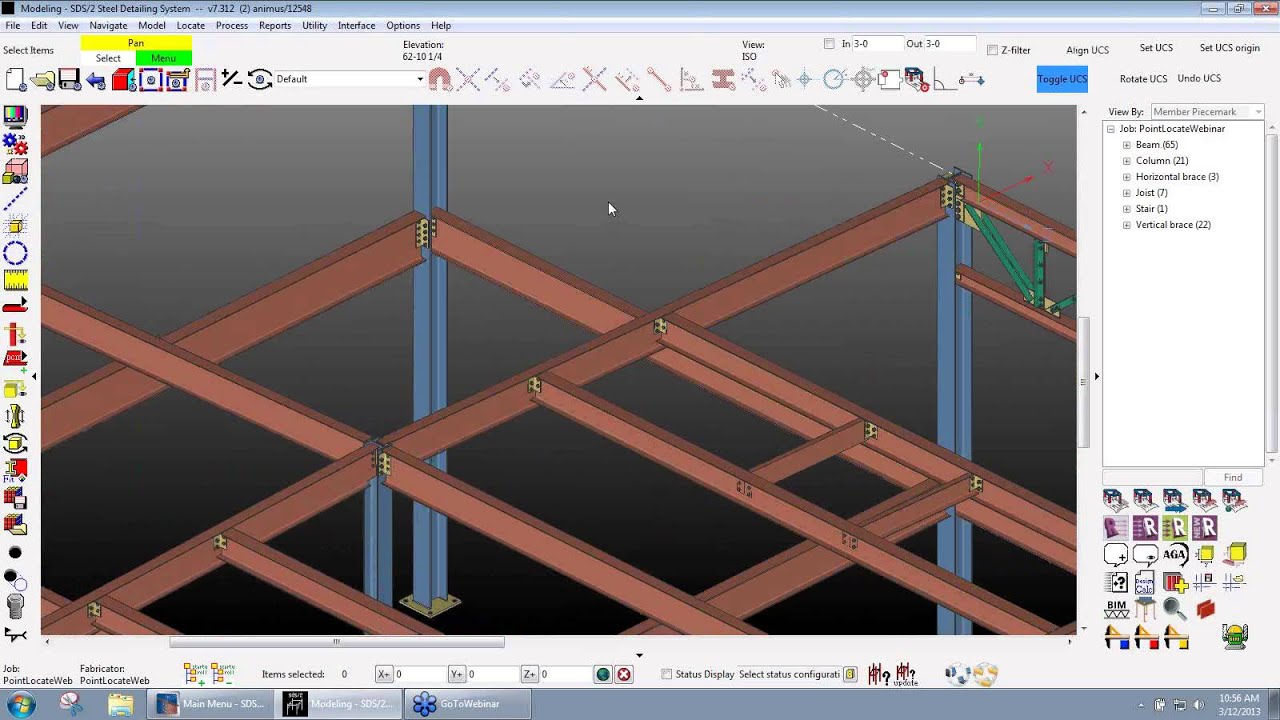Click the plus/minus toolbar icon

231,79
